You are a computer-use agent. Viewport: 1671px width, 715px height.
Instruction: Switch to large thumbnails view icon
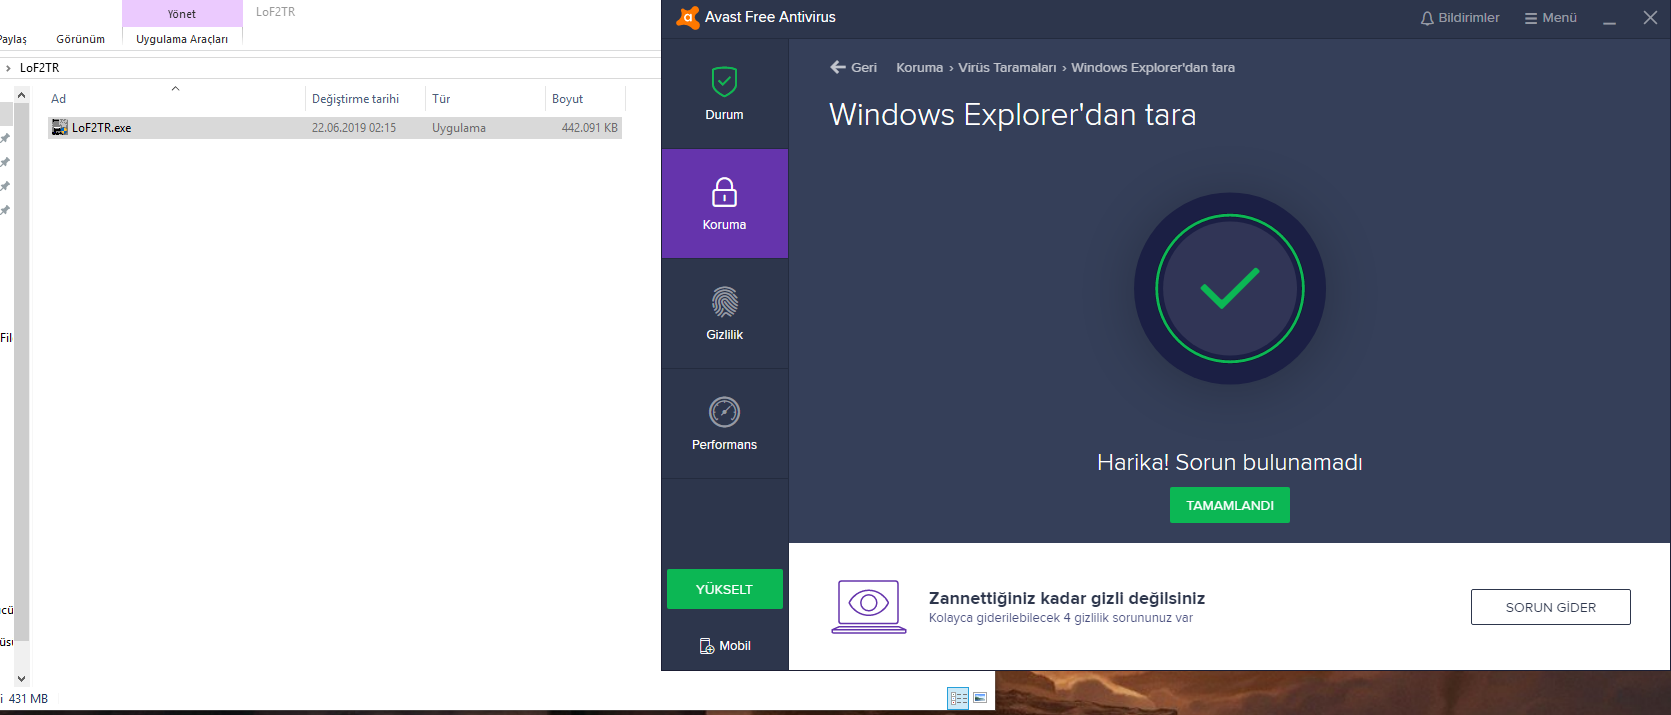tap(980, 698)
